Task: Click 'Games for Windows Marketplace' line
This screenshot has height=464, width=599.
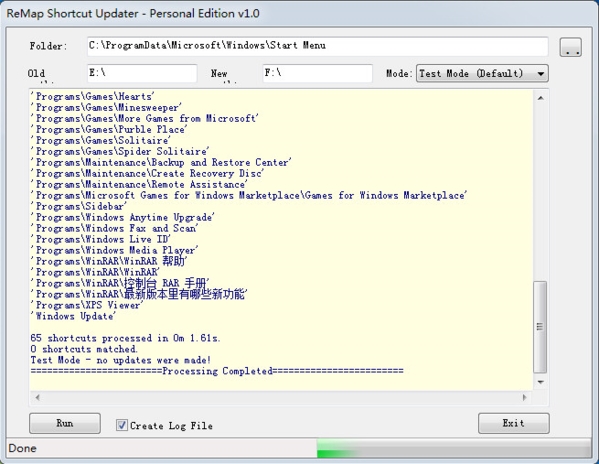Action: click(249, 196)
